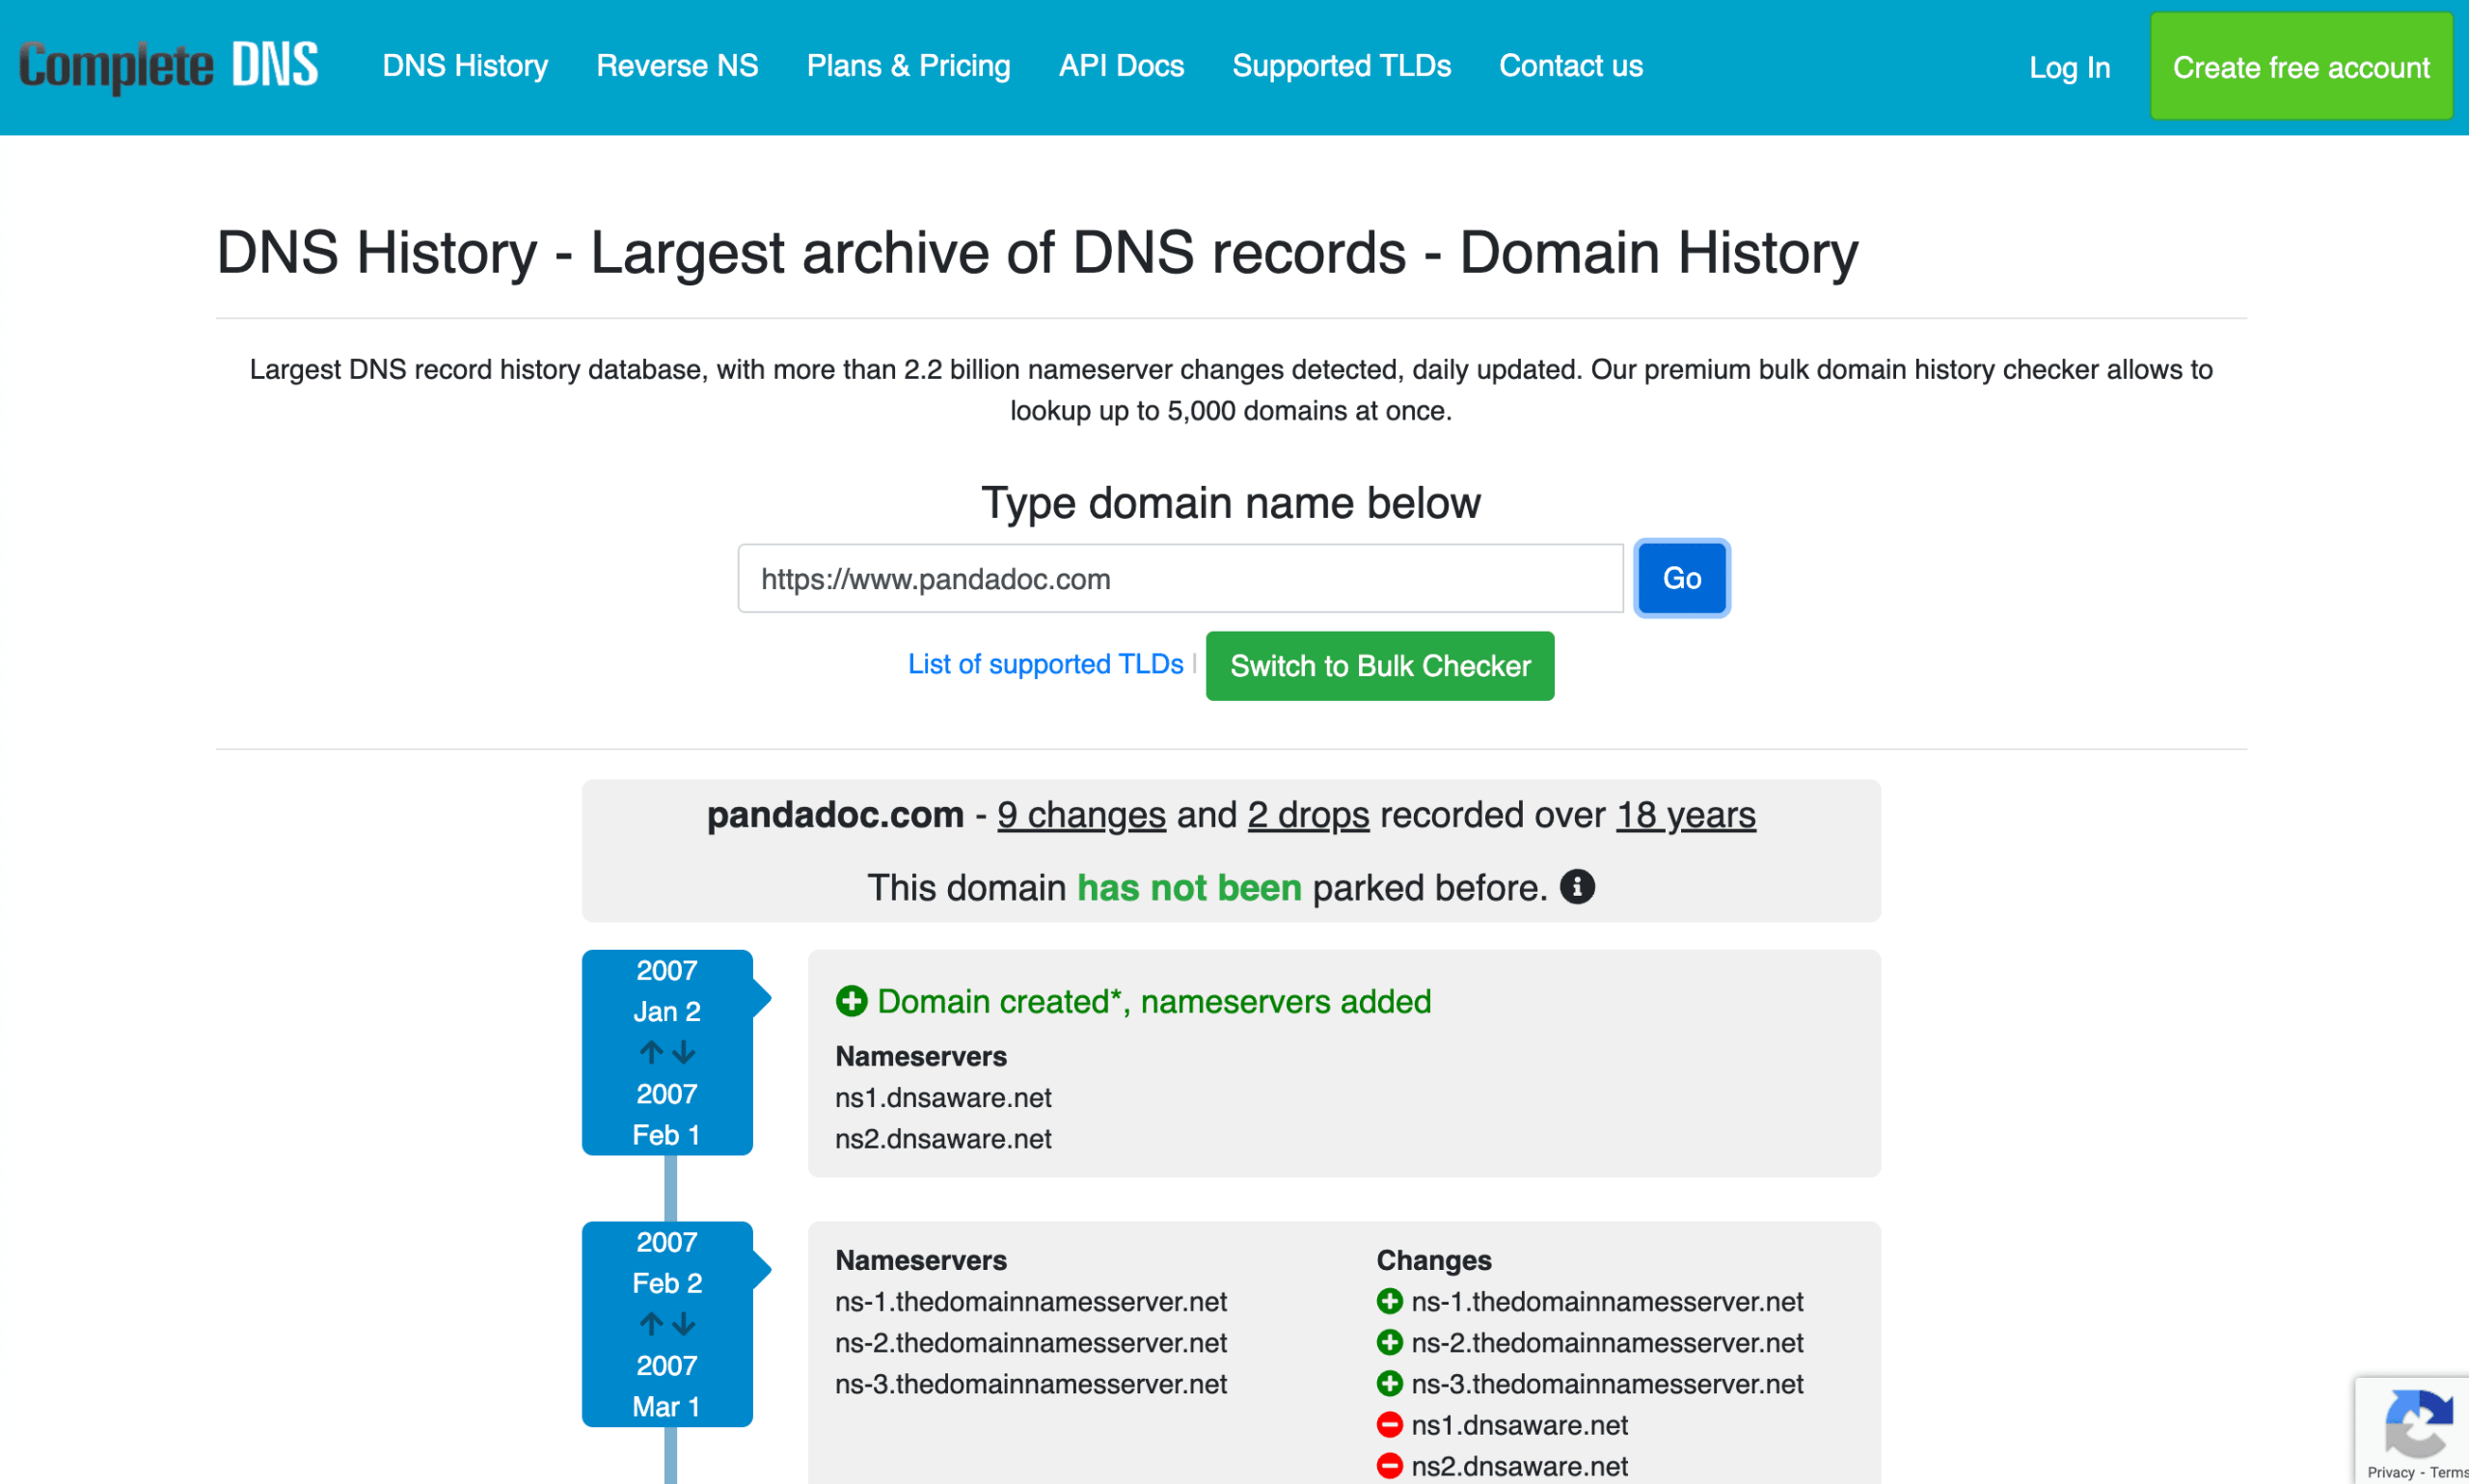Click the reCAPTCHA badge icon
The image size is (2469, 1484).
[2418, 1424]
